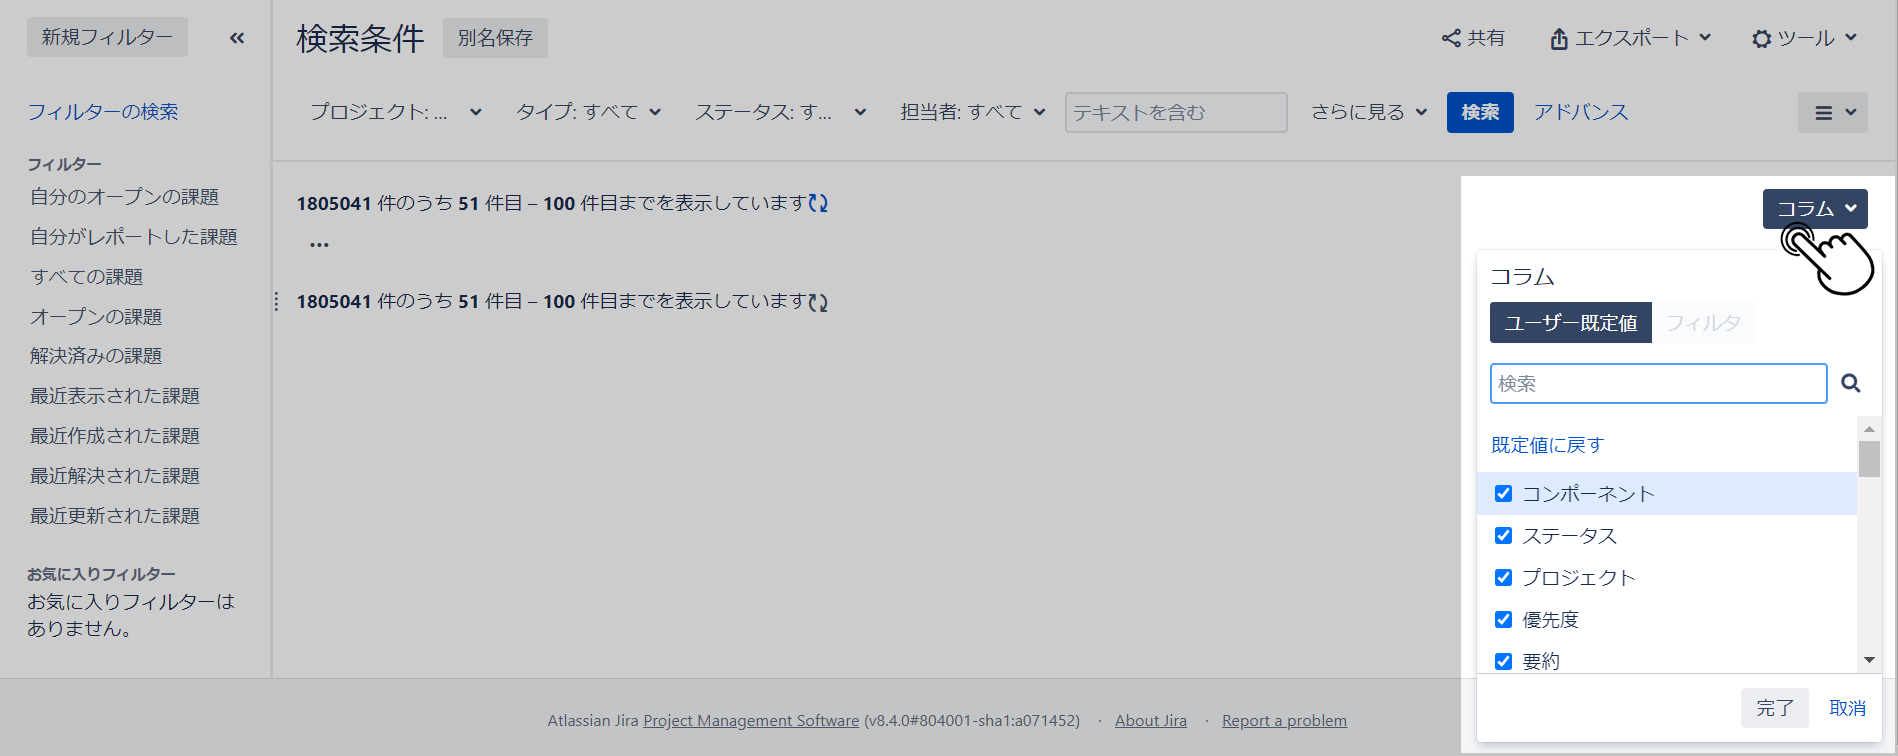Click the 完了 button

click(1774, 708)
